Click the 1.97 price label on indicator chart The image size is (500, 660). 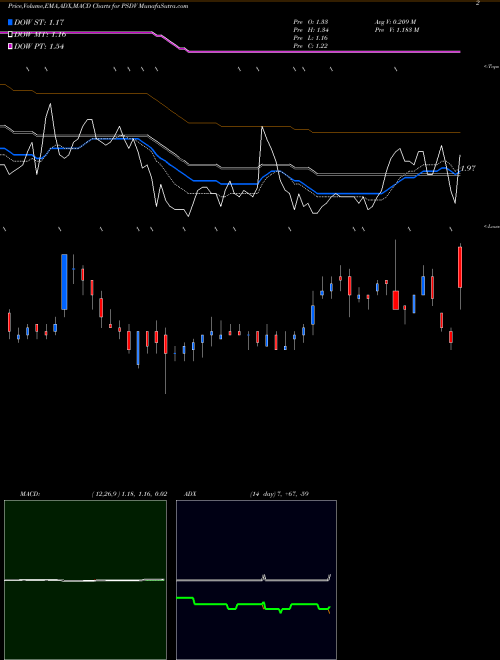coord(468,168)
